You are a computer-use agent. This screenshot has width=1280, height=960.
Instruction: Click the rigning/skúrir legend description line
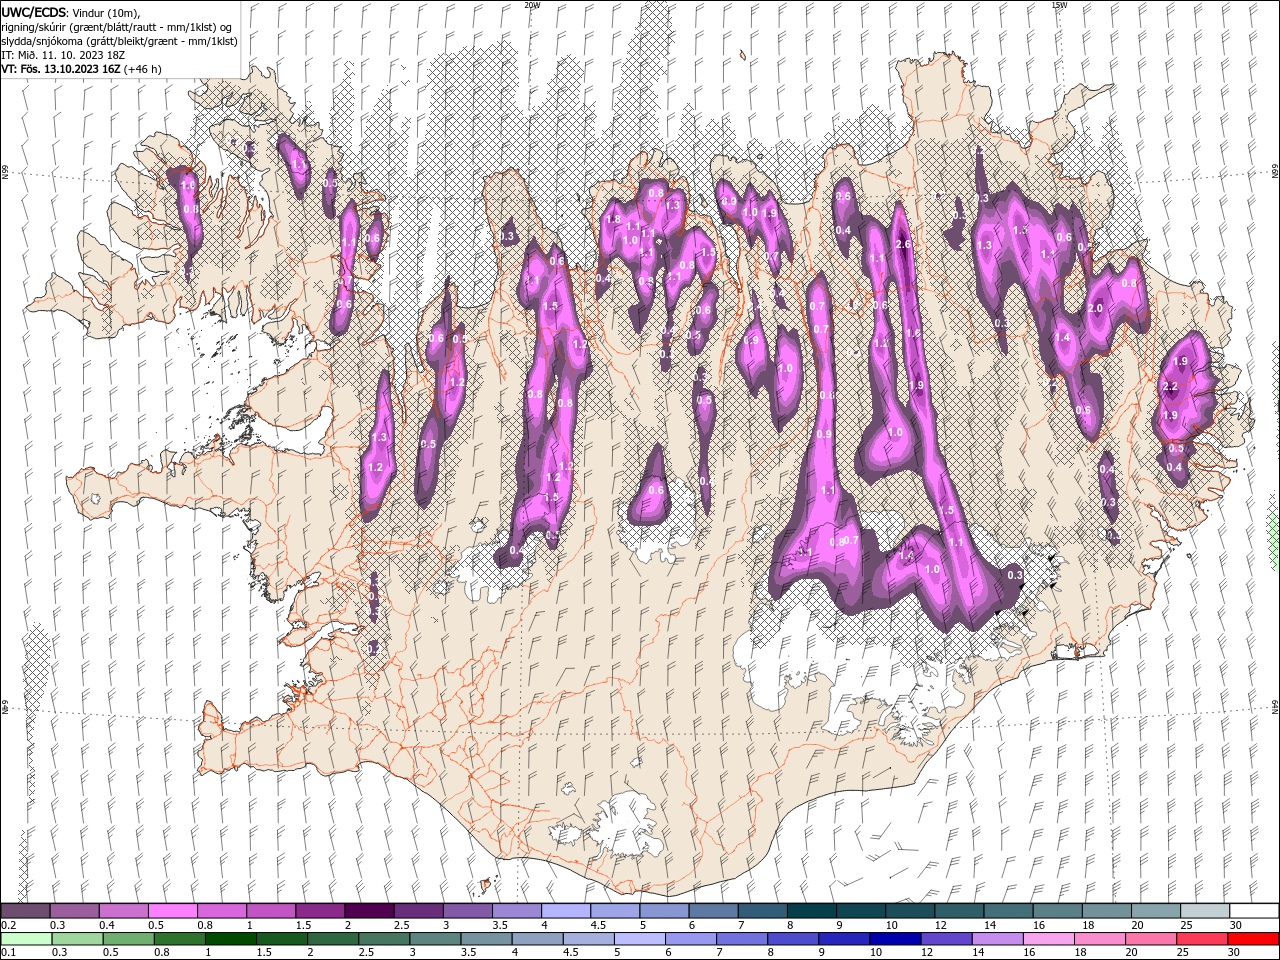pyautogui.click(x=117, y=27)
